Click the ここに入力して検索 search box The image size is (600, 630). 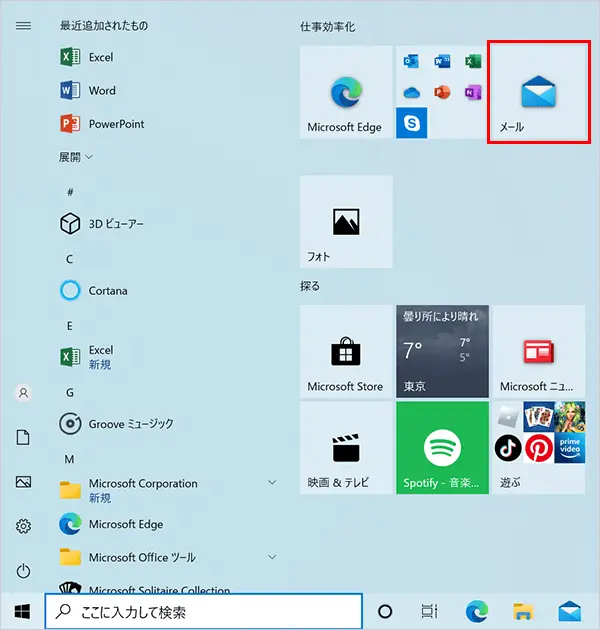click(x=203, y=612)
